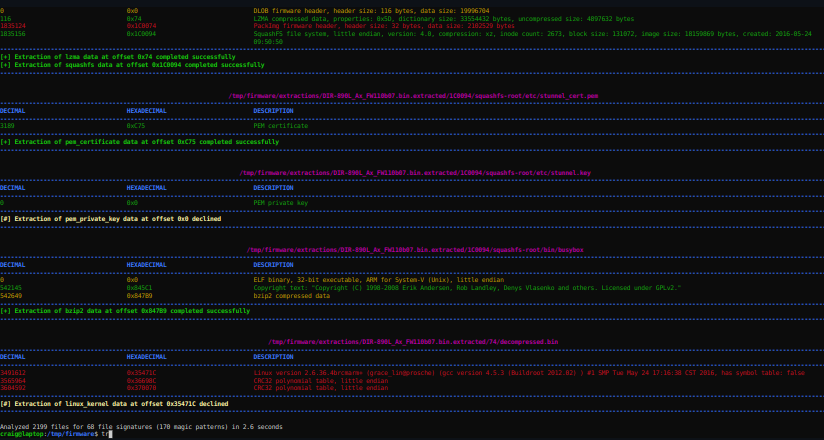Click DESCRIPTION header under stunnel_cert.pem

[273, 111]
